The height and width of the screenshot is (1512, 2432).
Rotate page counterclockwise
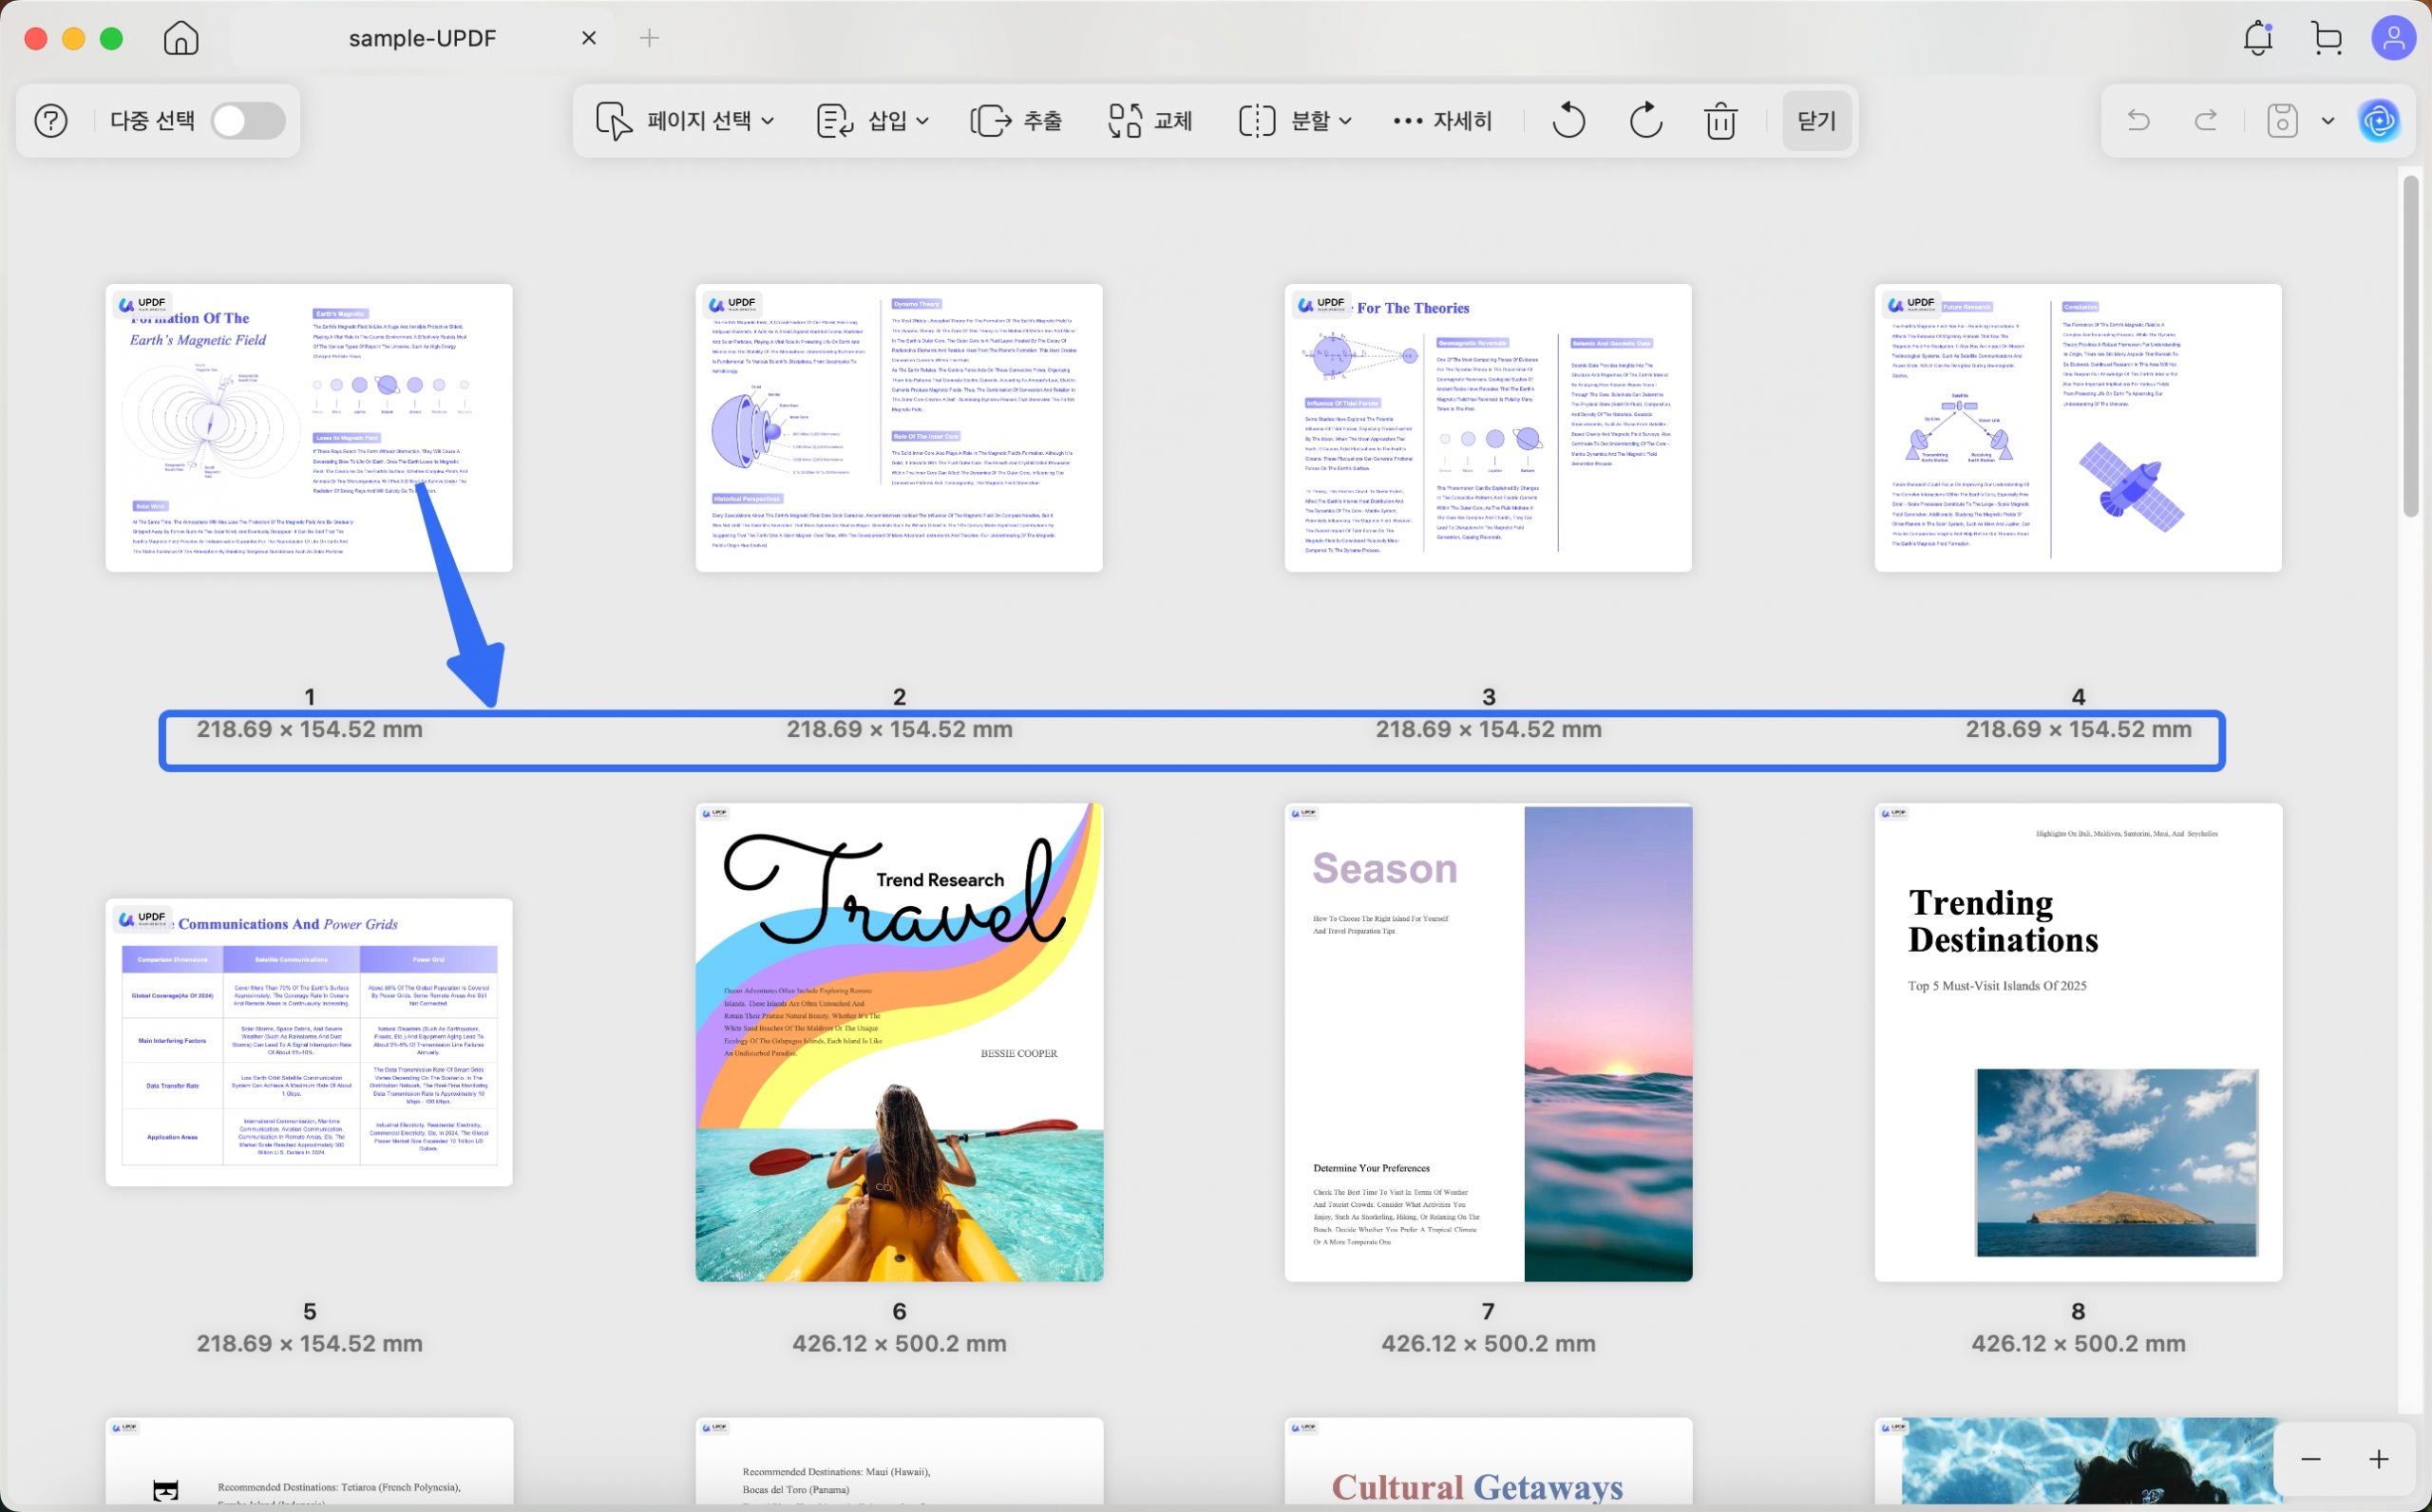coord(1568,121)
